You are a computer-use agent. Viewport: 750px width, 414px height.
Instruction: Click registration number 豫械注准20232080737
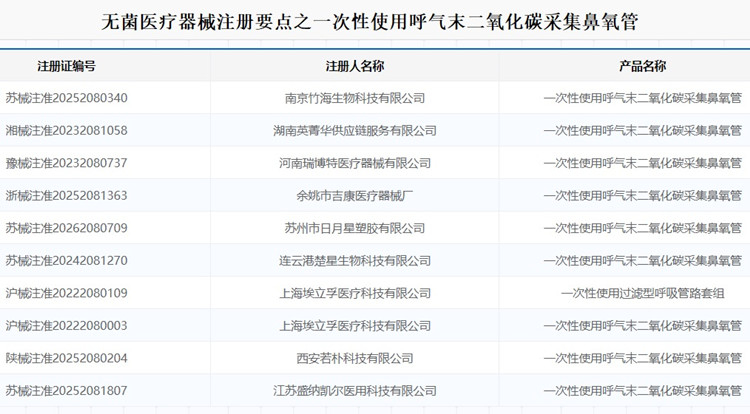66,163
